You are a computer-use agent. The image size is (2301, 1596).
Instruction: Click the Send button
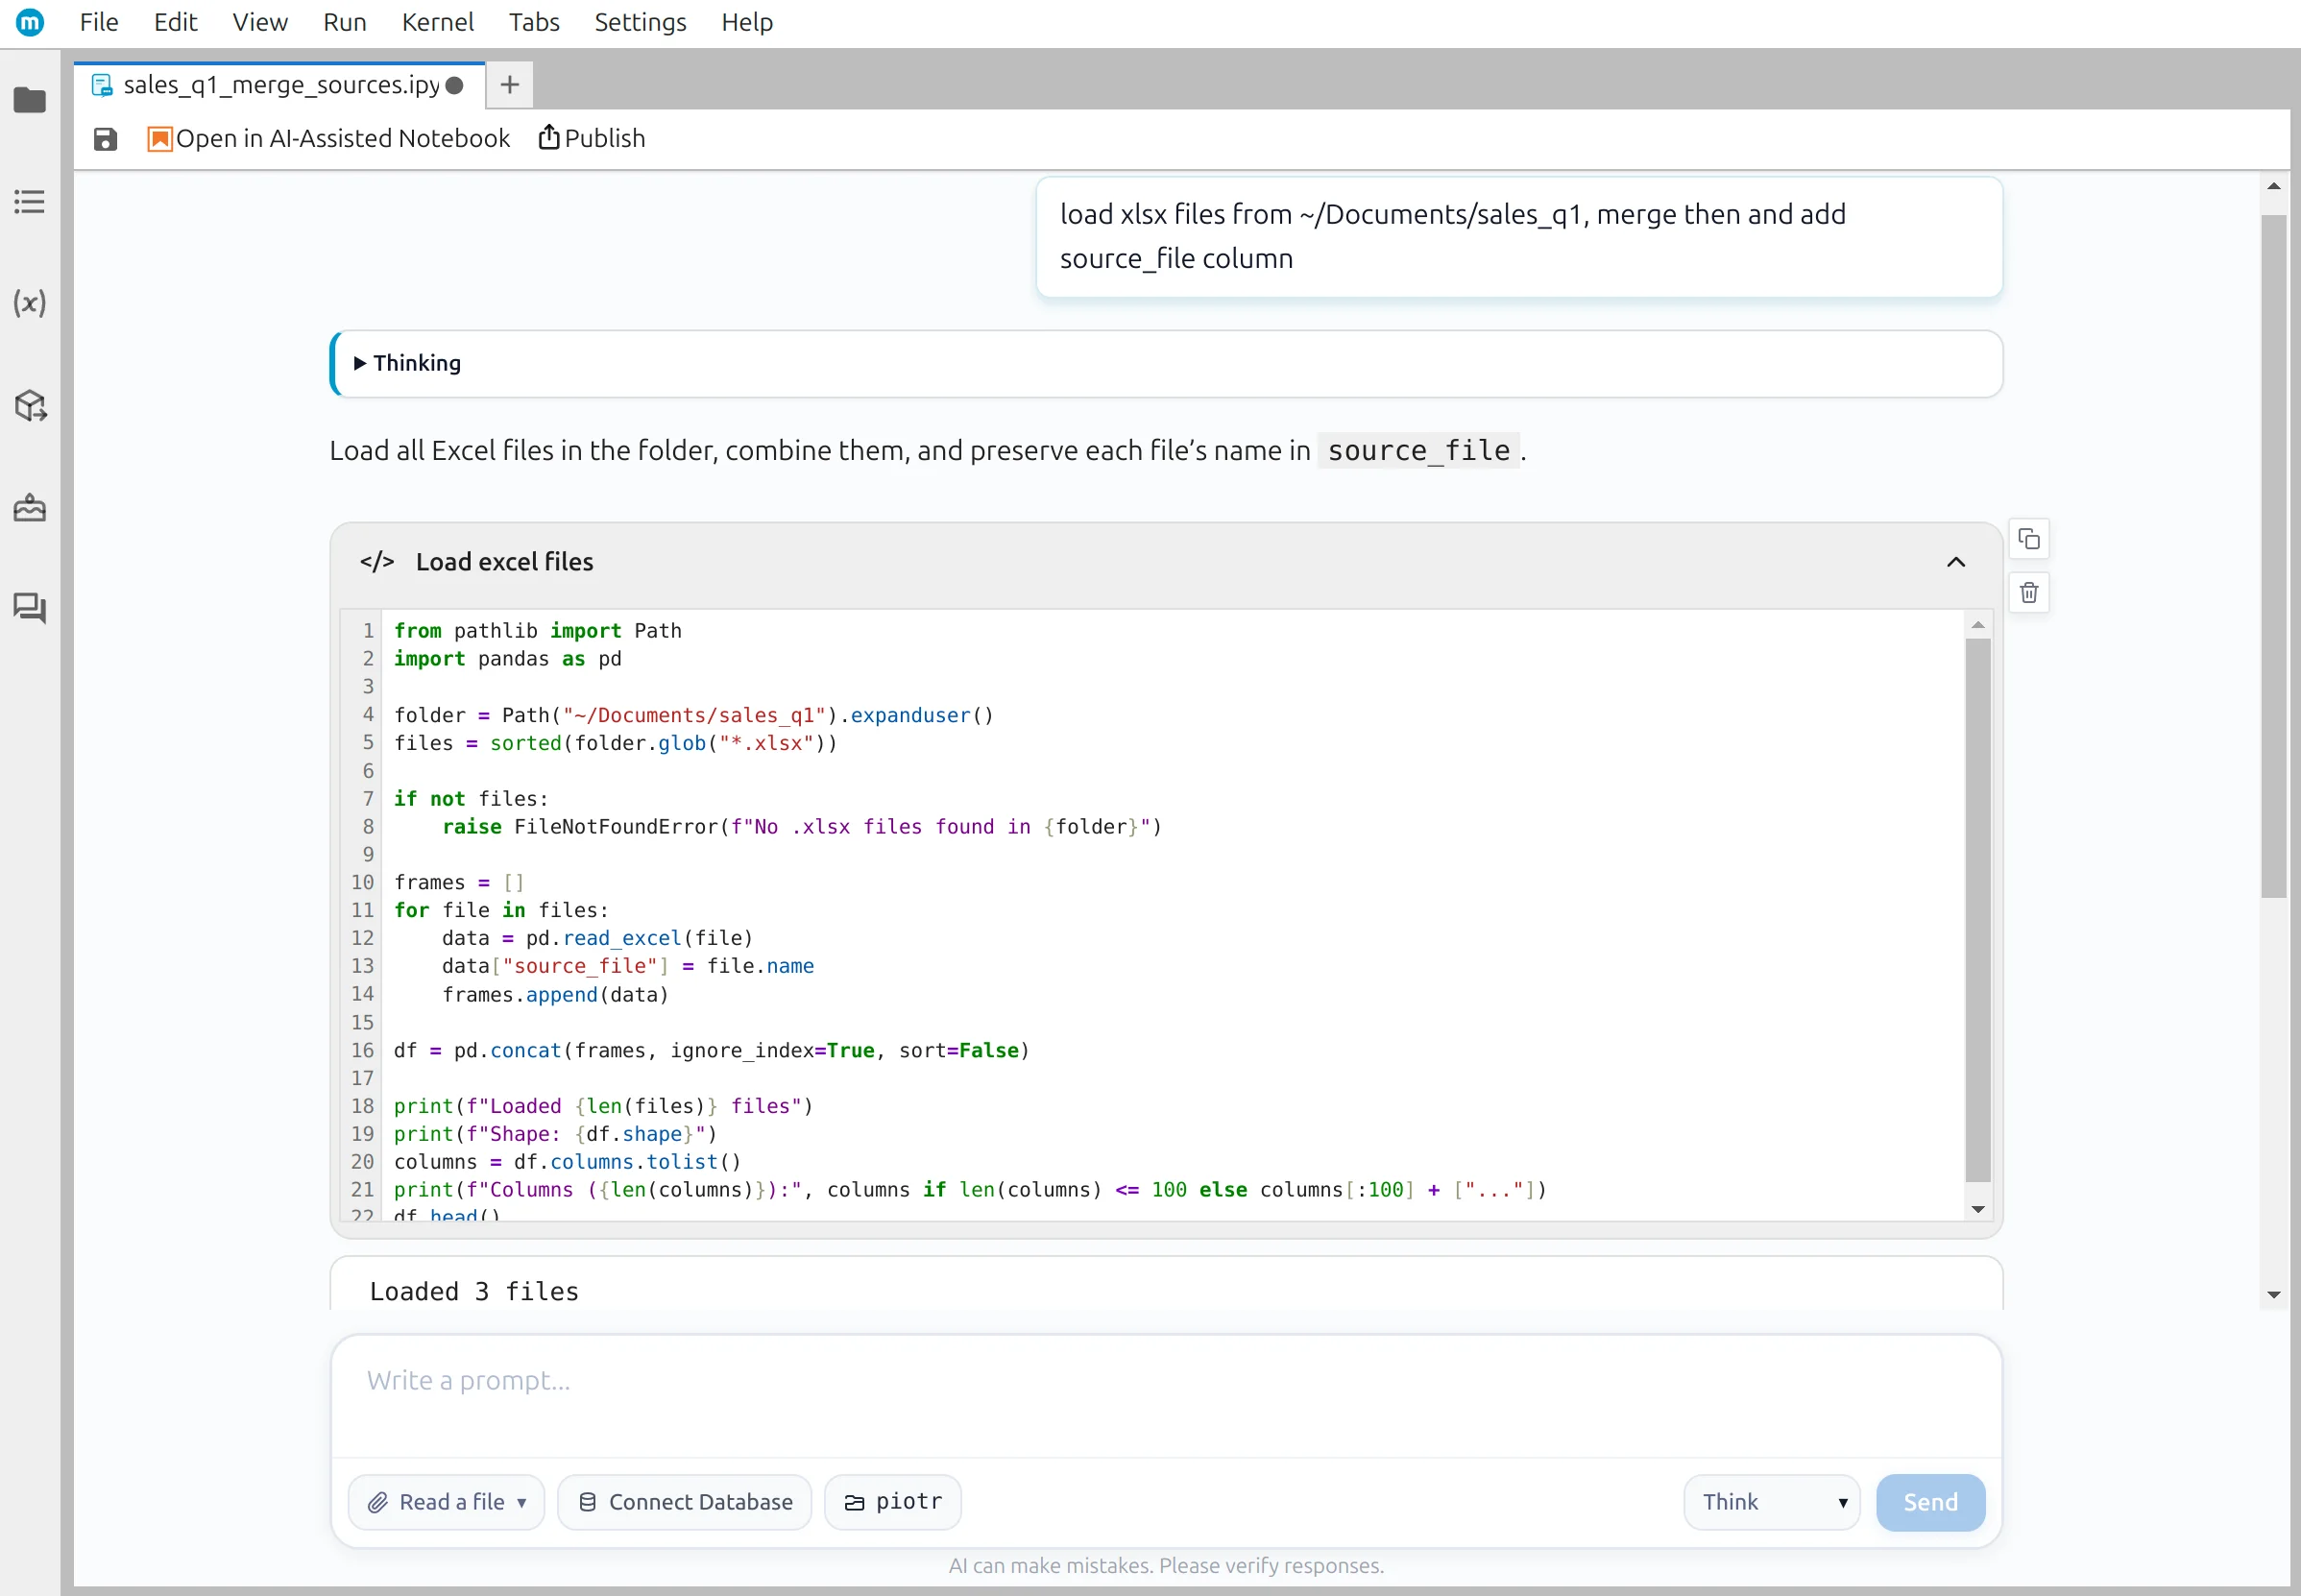coord(1930,1502)
